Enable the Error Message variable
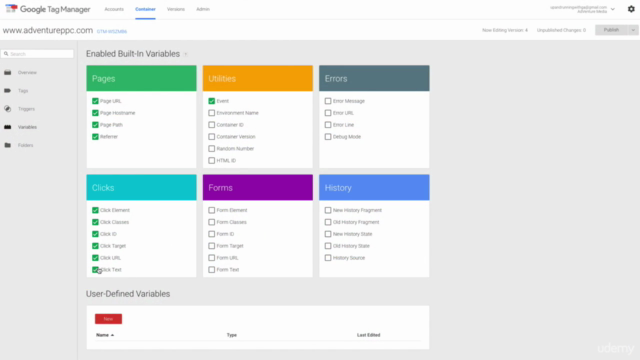The image size is (640, 360). click(328, 101)
